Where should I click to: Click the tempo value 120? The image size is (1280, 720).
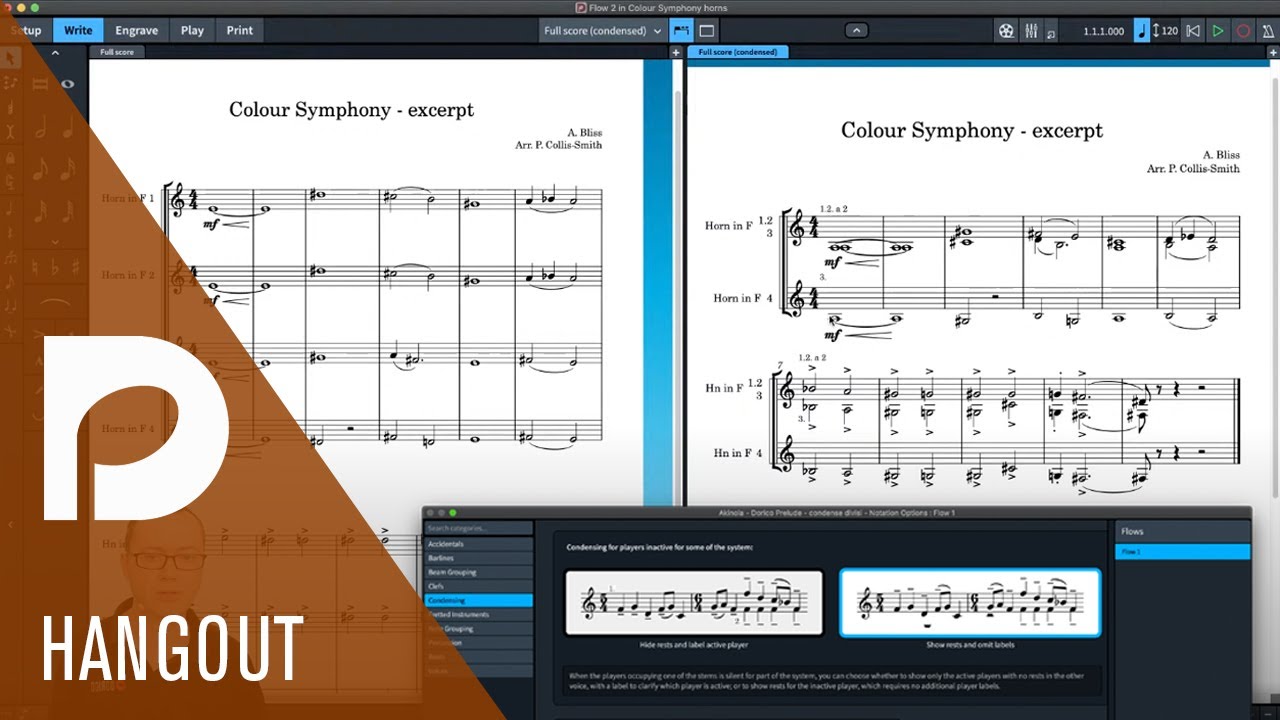coord(1169,31)
